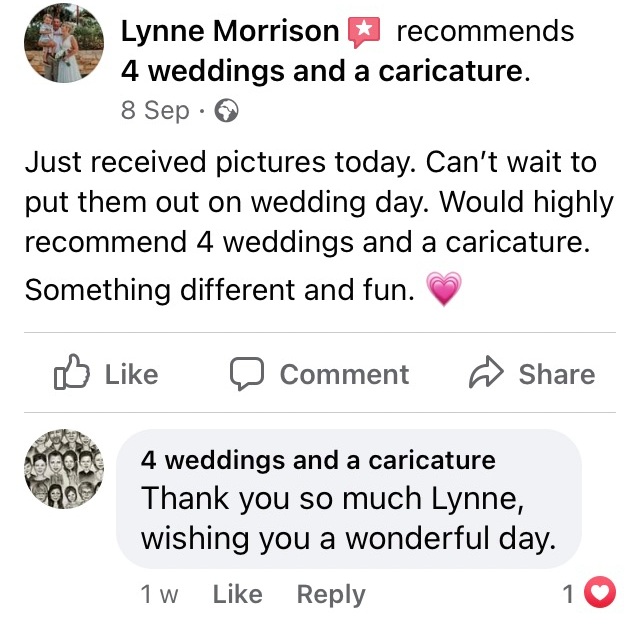Click the speech bubble Comment icon
Viewport: 640px width, 636px height.
(246, 374)
